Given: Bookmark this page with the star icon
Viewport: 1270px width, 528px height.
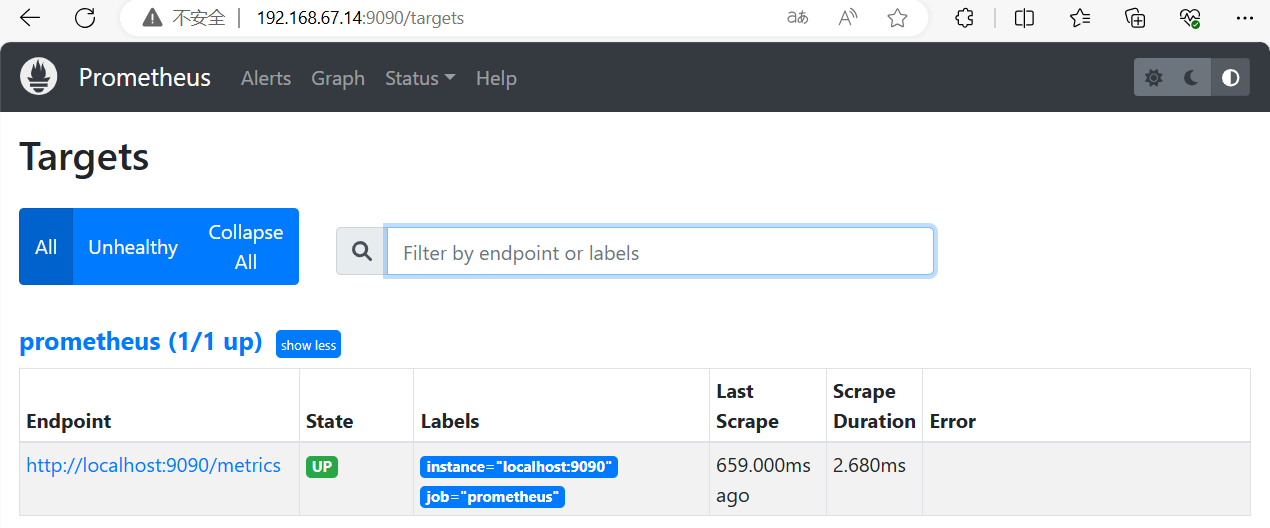Looking at the screenshot, I should coord(897,18).
